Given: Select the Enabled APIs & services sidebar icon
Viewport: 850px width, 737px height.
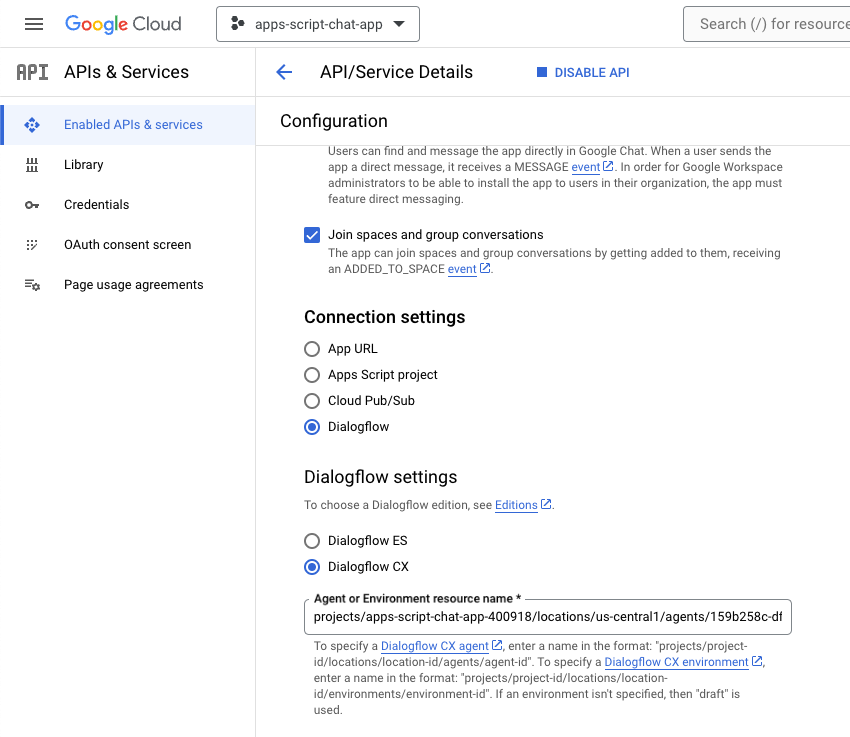Looking at the screenshot, I should 31,124.
